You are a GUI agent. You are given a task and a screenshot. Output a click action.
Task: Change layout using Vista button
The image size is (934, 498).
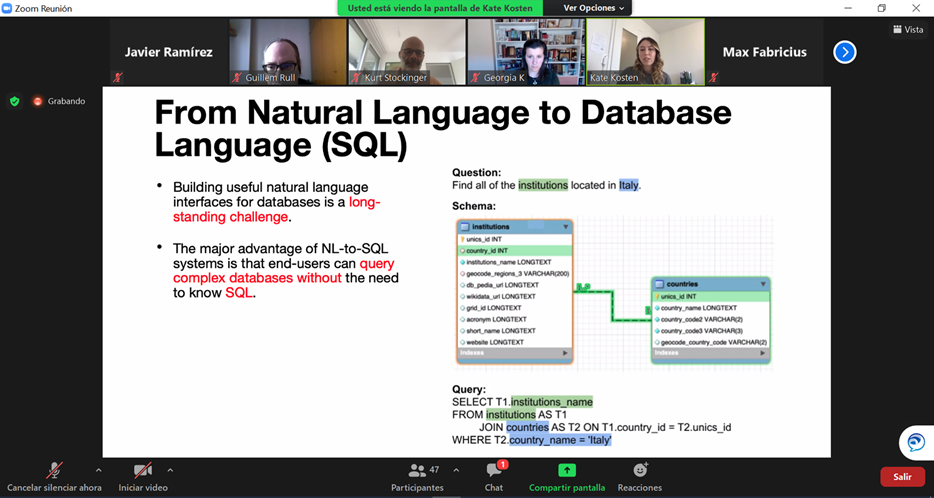(908, 29)
